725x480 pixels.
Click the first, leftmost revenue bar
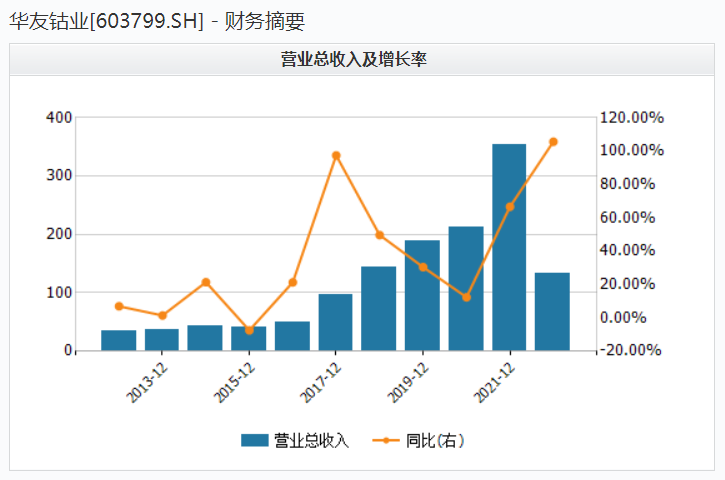click(x=118, y=340)
